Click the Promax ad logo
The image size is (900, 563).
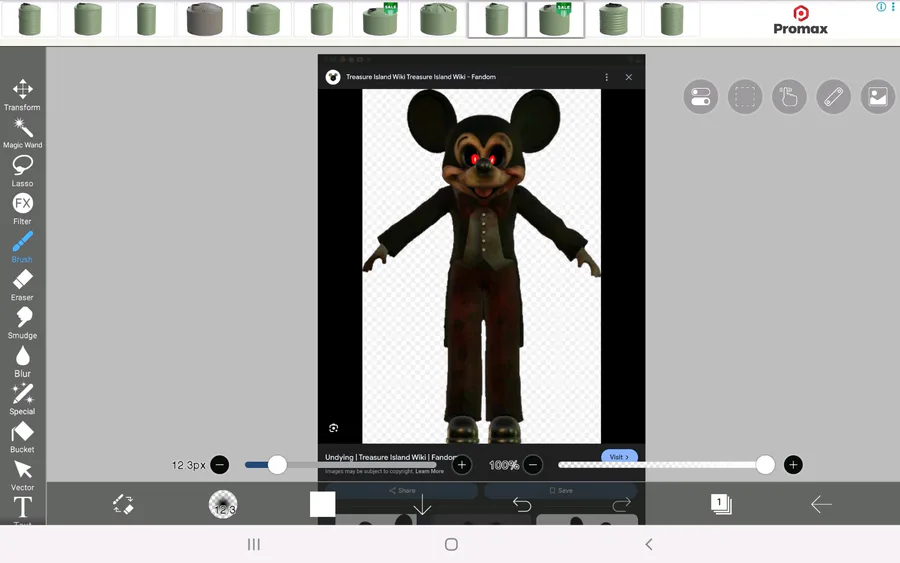tap(800, 21)
